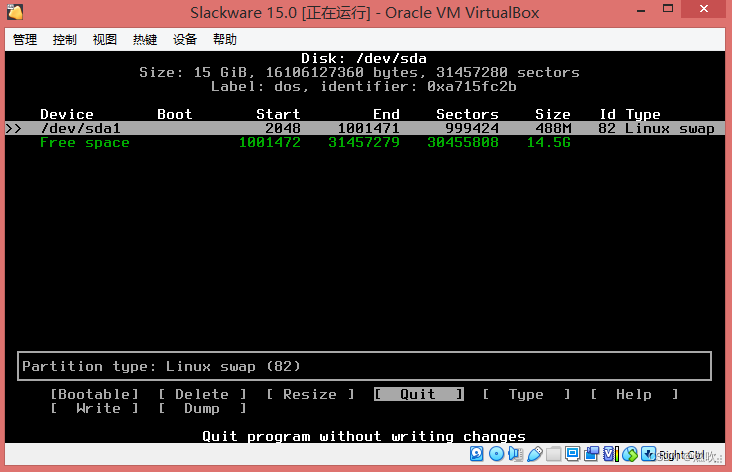Click the Device column header
Screen dimensions: 732x472
67,114
